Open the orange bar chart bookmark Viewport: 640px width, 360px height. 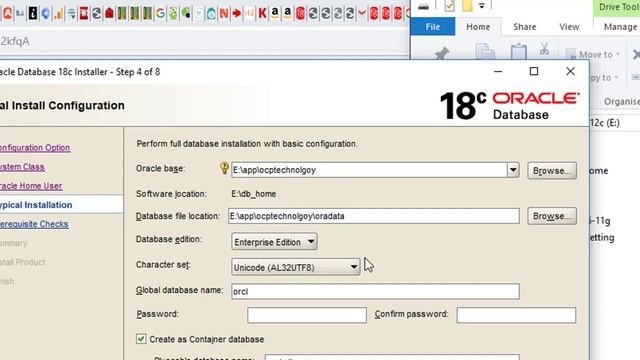[58, 13]
